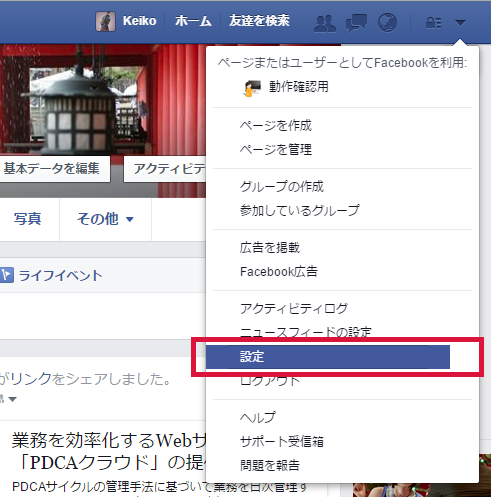The image size is (491, 497).
Task: Click the 動作確認用 page avatar icon
Action: point(252,88)
